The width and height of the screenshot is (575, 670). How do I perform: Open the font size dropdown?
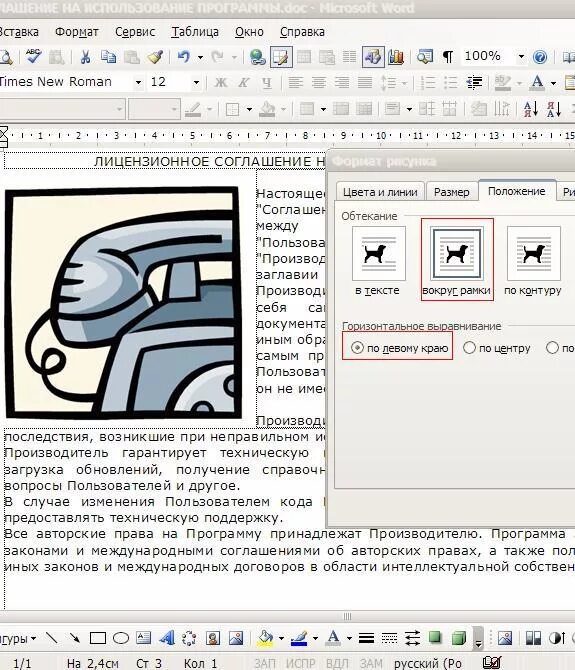pyautogui.click(x=196, y=82)
